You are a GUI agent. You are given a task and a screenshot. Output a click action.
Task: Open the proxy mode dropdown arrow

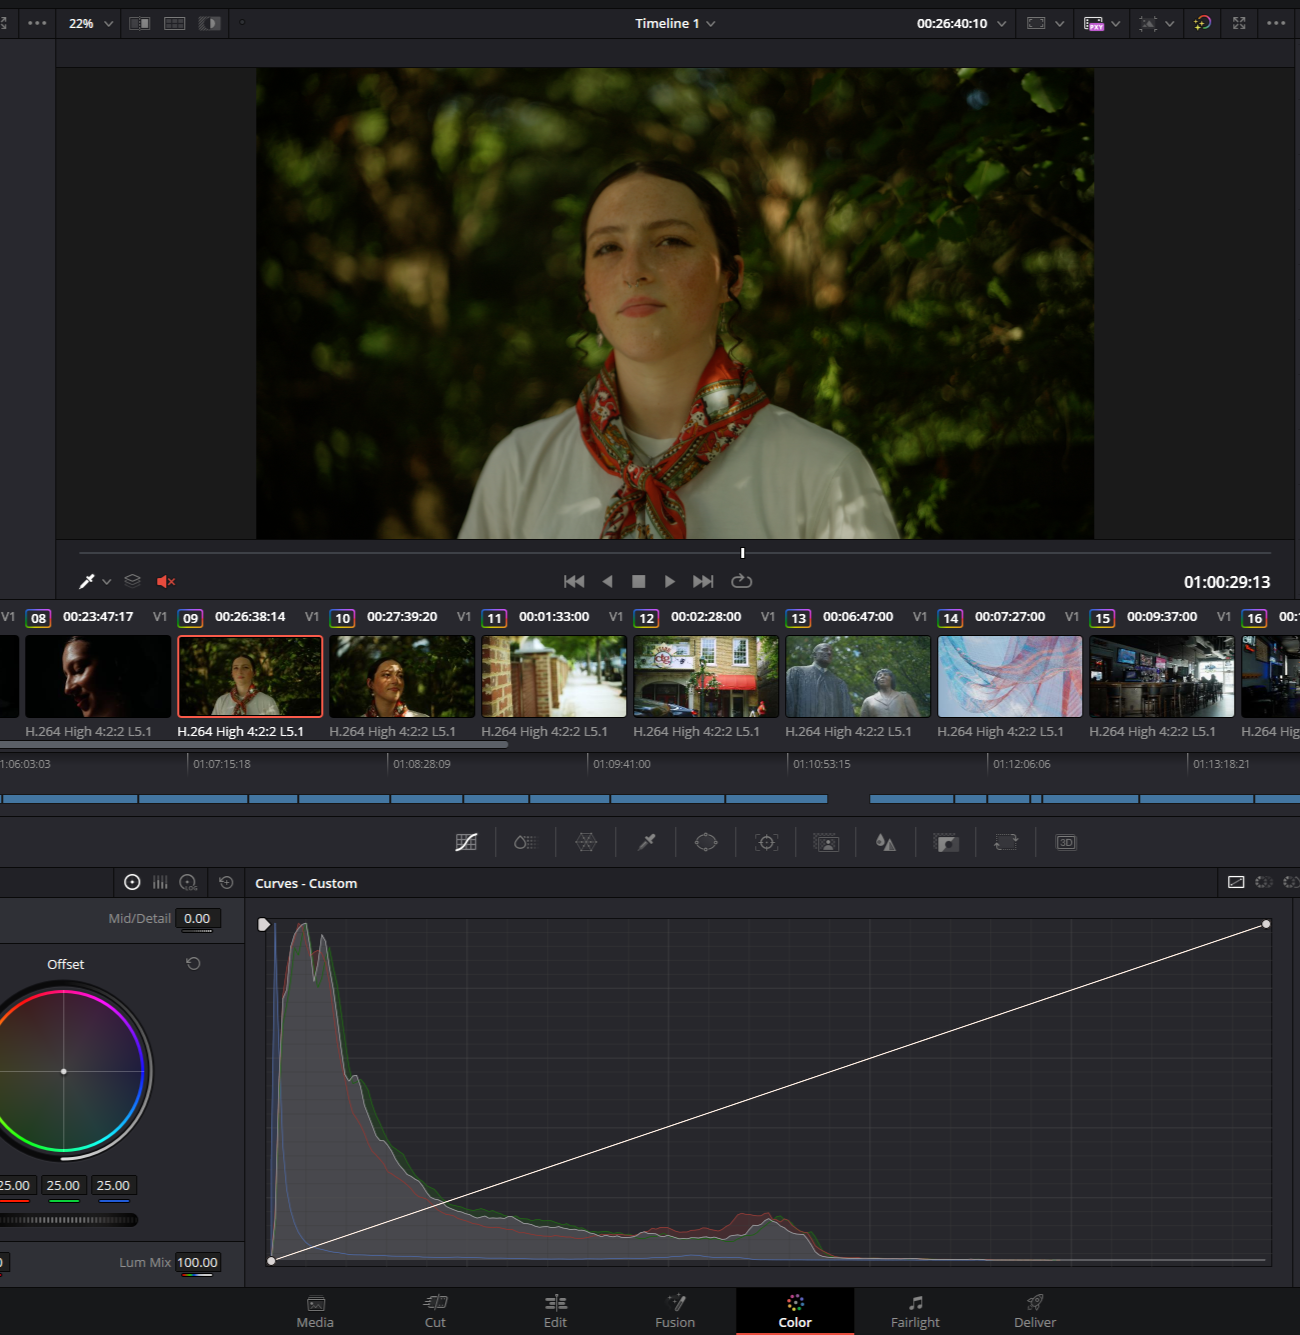tap(1116, 23)
